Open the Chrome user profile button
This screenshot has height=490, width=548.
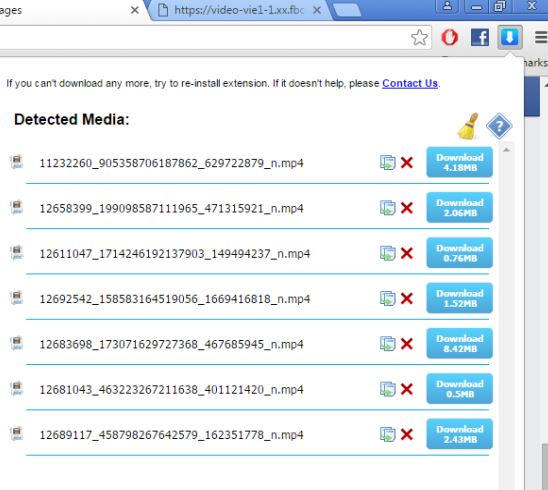coord(447,6)
